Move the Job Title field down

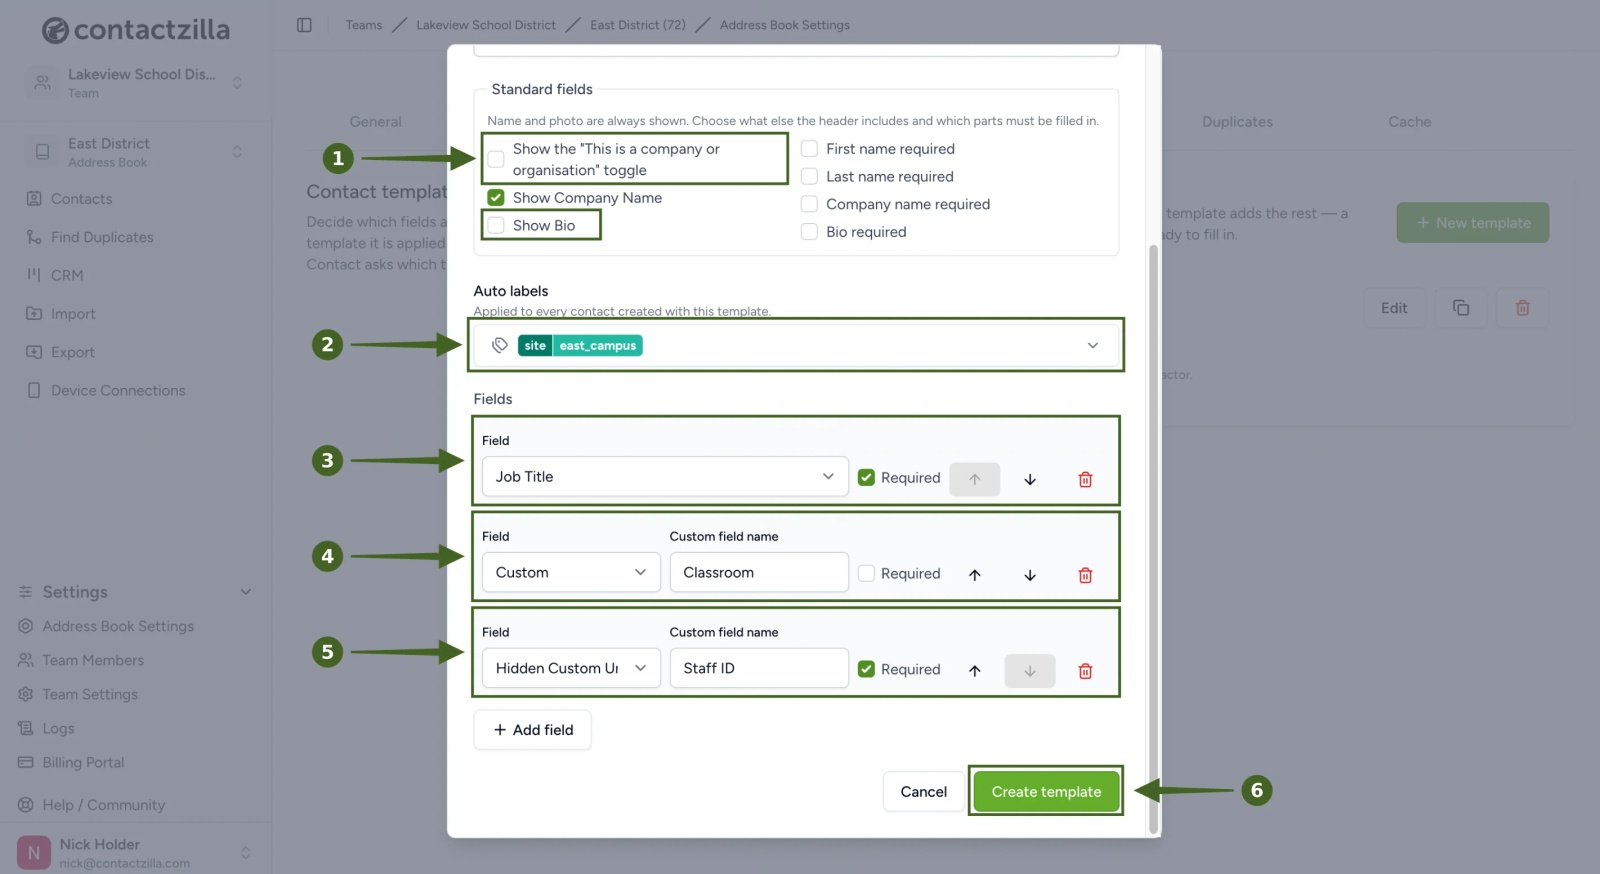(1030, 479)
